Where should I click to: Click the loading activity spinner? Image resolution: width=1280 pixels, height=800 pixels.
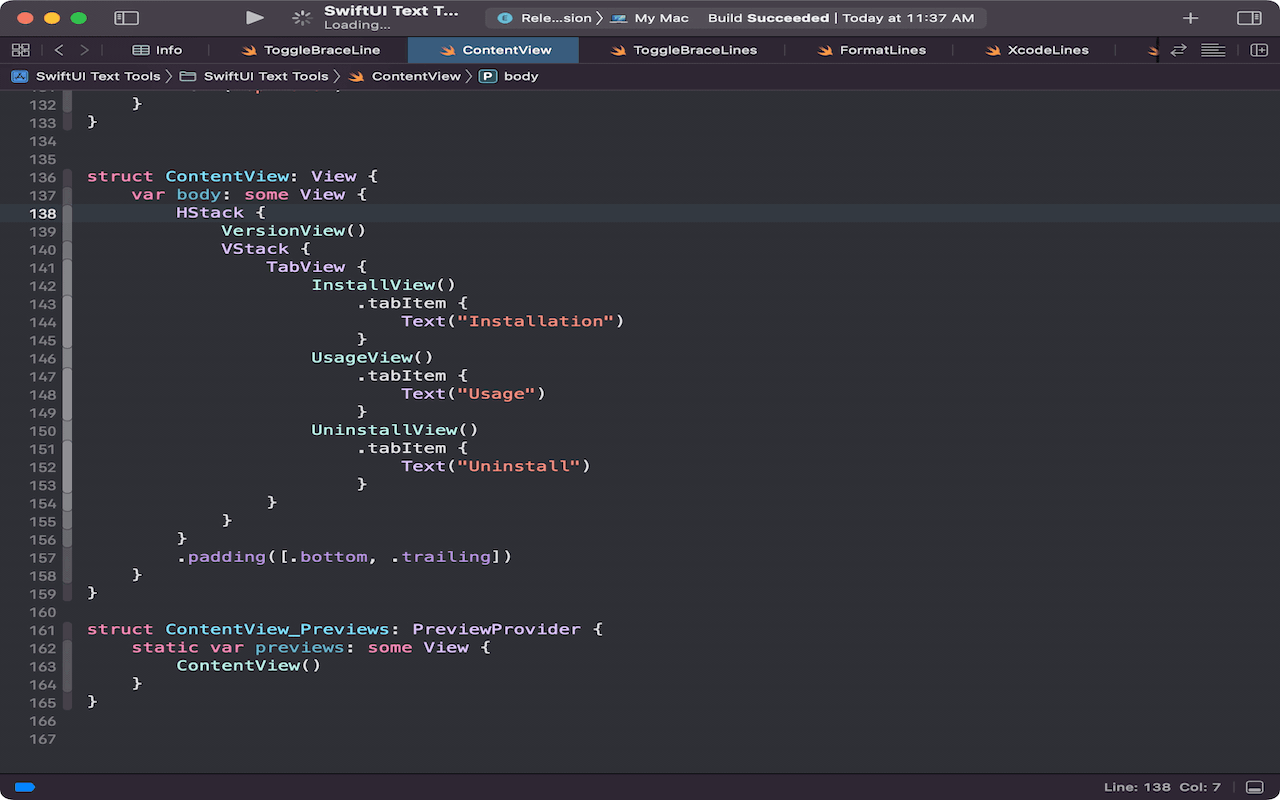coord(301,18)
